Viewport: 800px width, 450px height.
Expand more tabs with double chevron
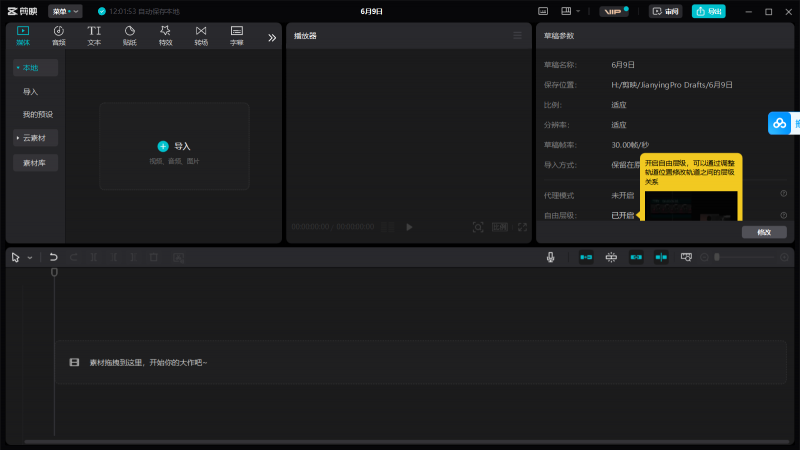(x=271, y=37)
